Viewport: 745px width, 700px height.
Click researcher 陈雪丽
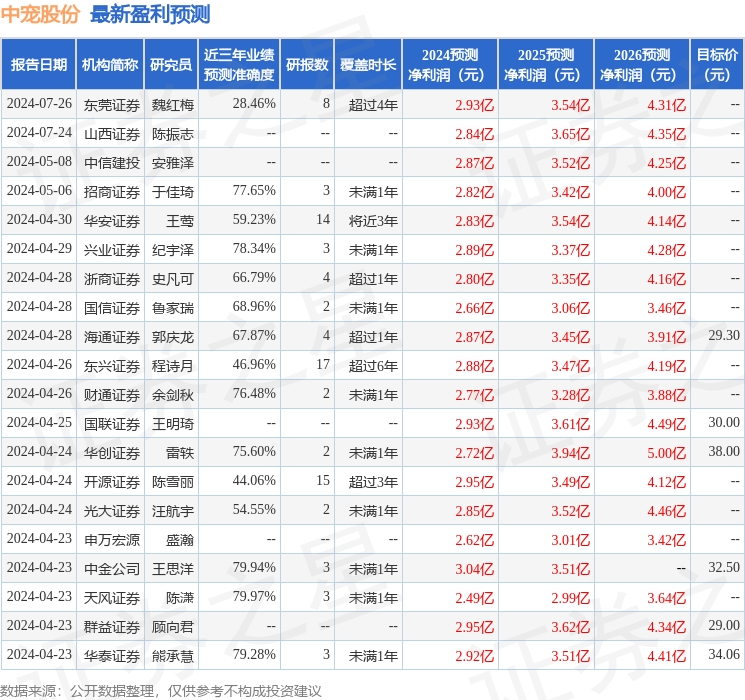pyautogui.click(x=172, y=482)
